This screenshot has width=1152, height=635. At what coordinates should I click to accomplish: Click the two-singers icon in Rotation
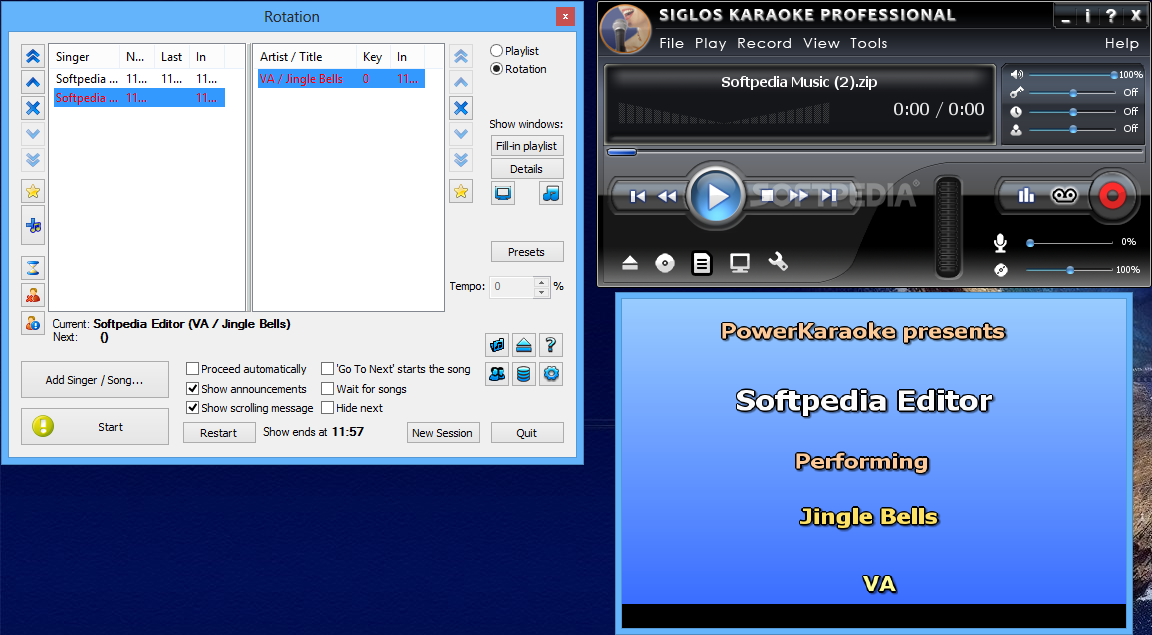(x=497, y=373)
